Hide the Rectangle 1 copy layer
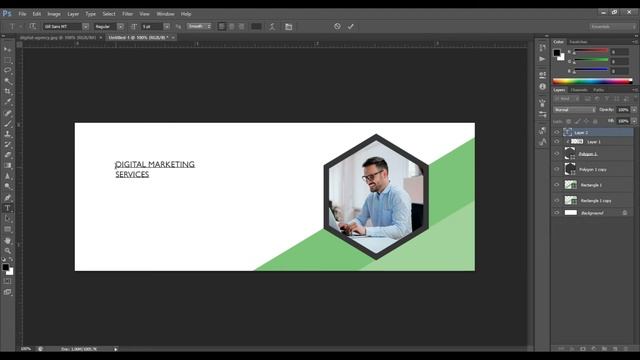Screen dimensions: 640x360 (557, 200)
